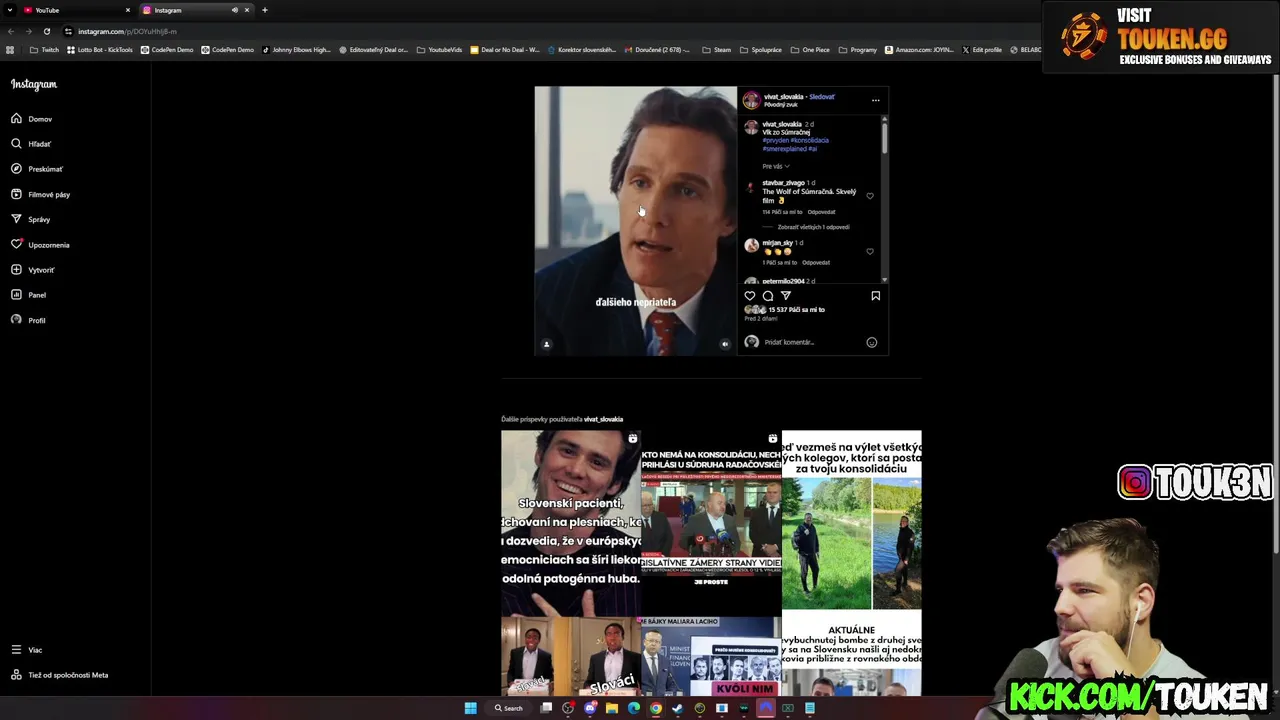Open File Explorer from the taskbar
Viewport: 1280px width, 720px height.
(612, 708)
